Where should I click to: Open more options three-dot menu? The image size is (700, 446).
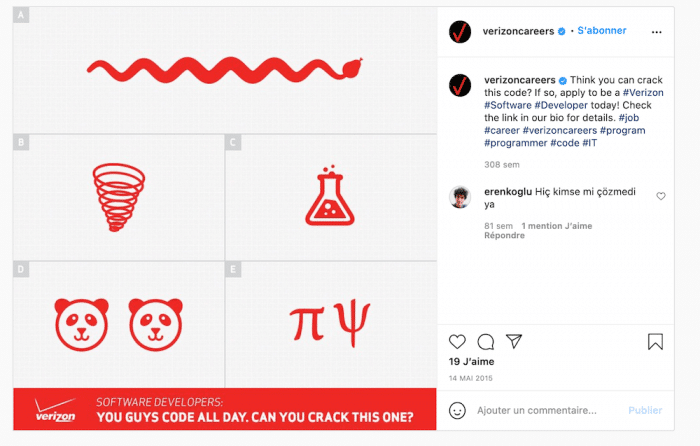[657, 32]
